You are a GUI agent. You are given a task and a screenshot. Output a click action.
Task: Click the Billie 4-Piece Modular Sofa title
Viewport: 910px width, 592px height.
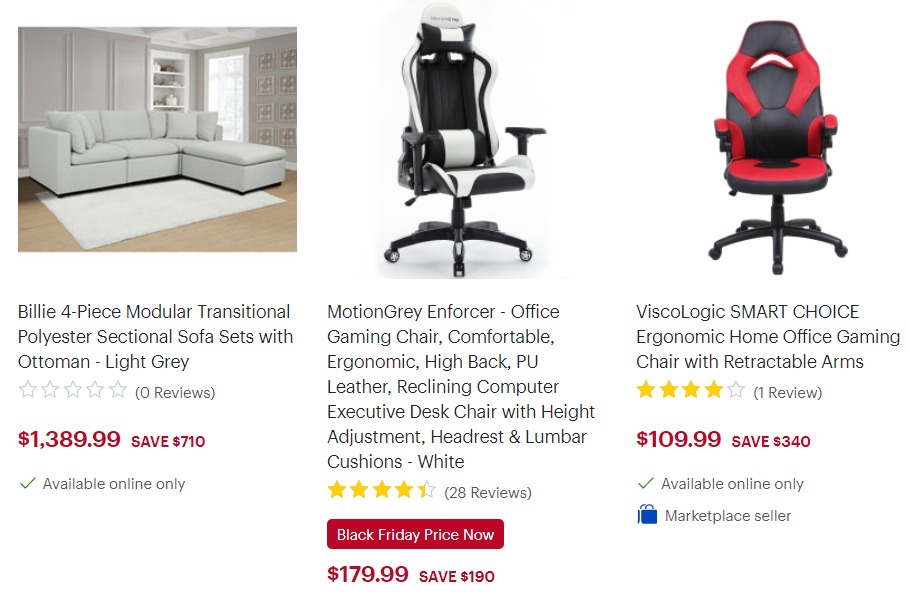(156, 337)
